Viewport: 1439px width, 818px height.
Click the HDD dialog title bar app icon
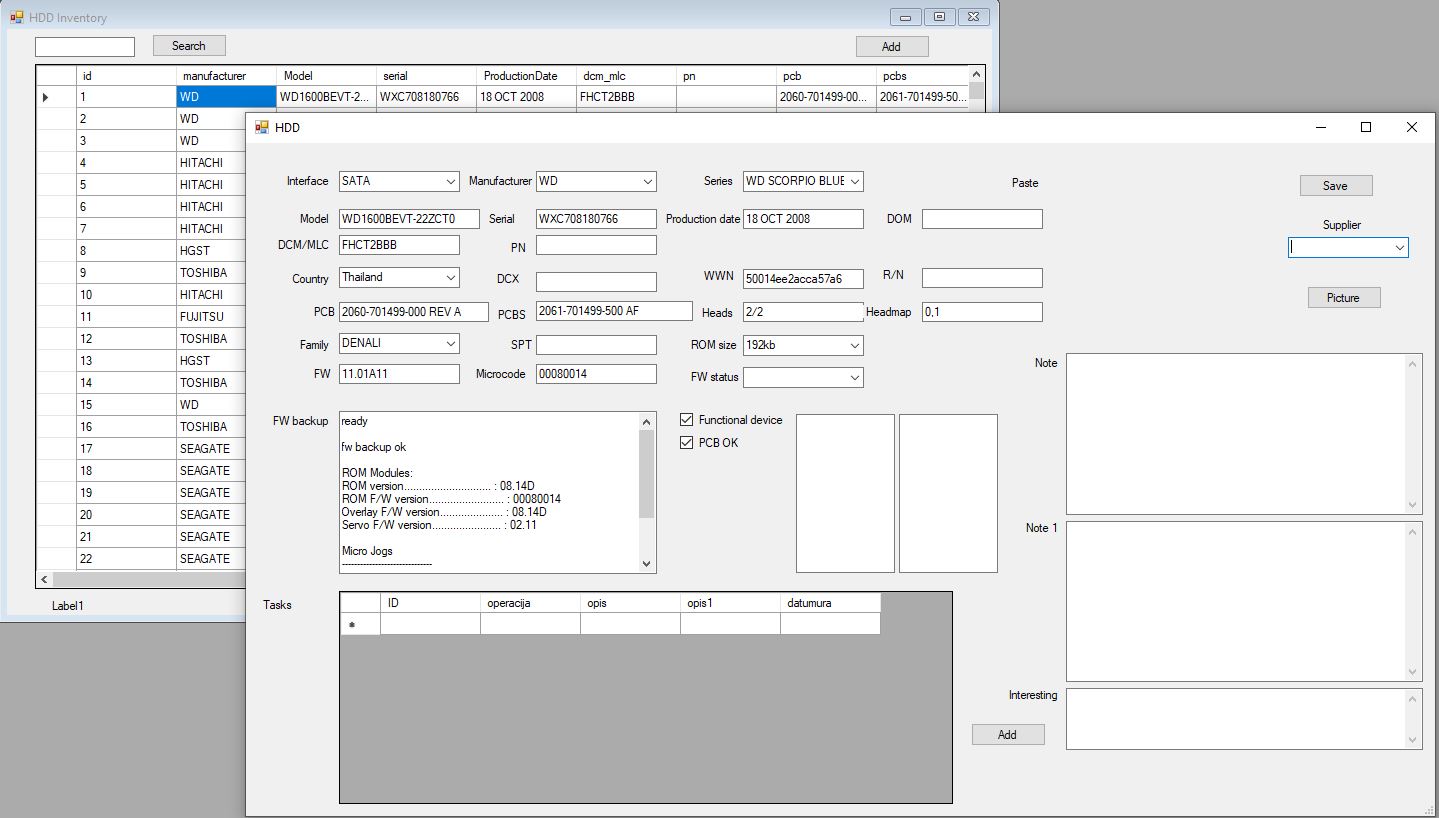262,127
